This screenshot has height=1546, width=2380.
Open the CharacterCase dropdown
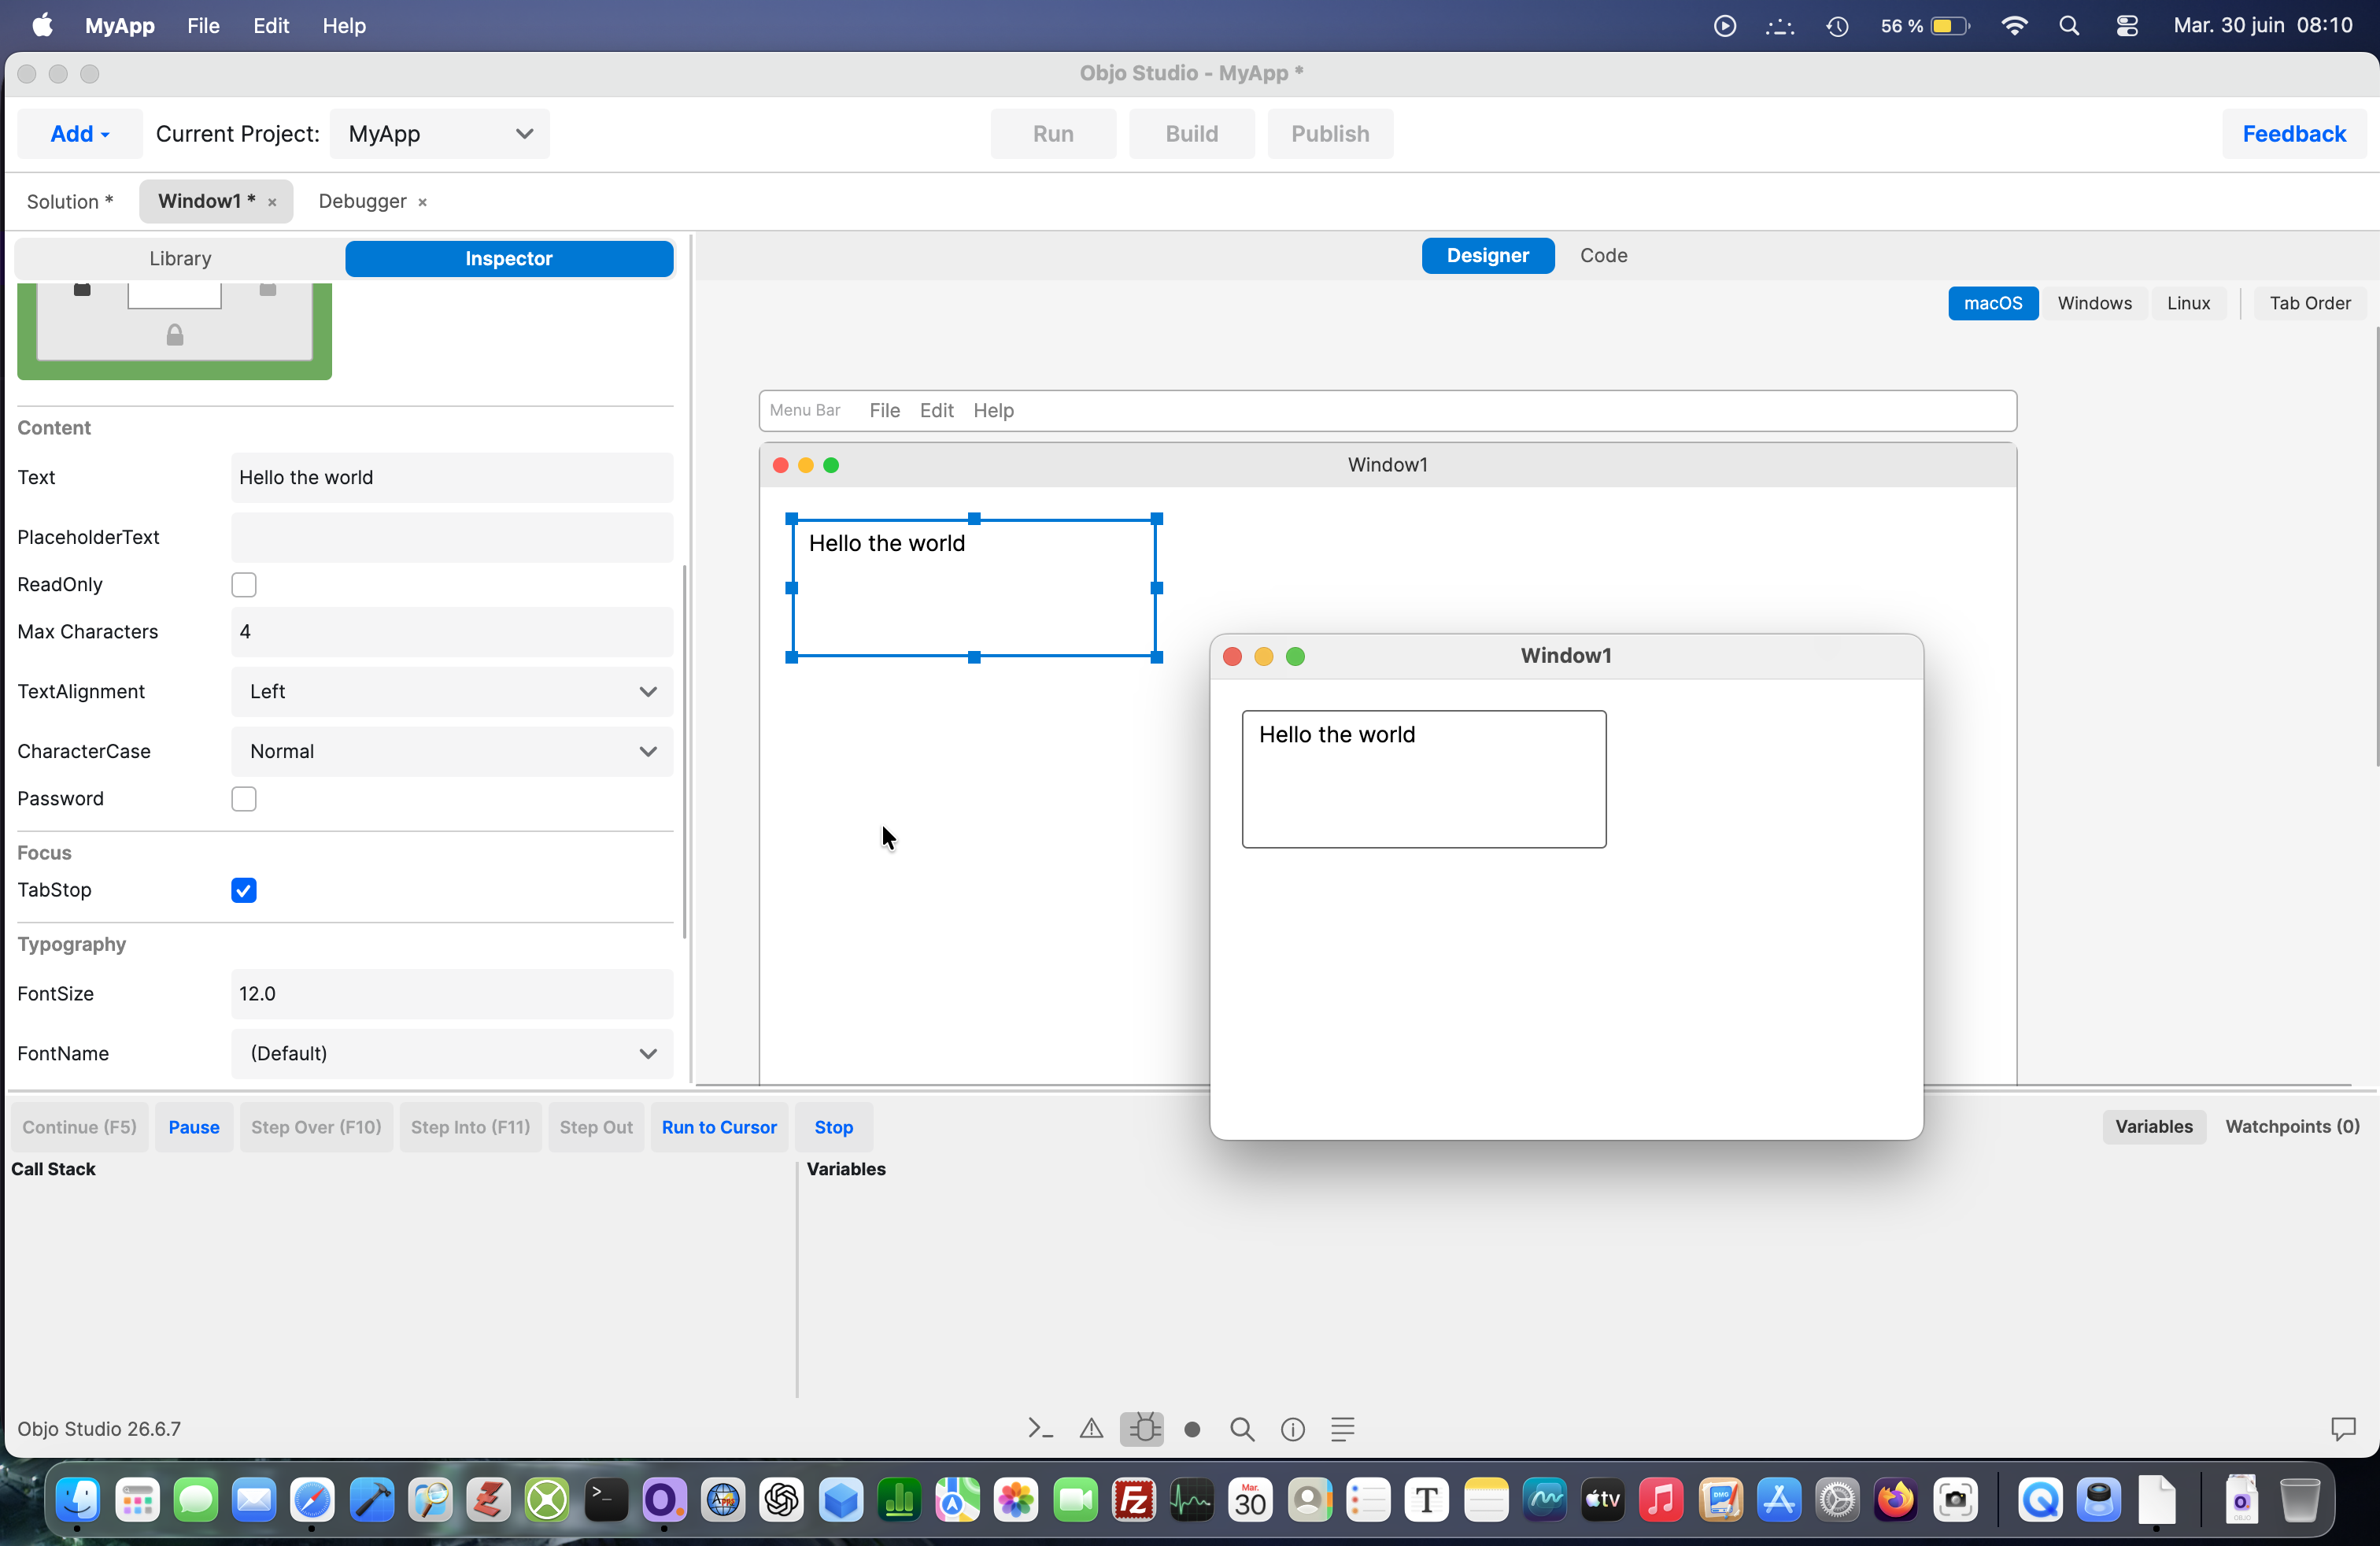(x=452, y=752)
